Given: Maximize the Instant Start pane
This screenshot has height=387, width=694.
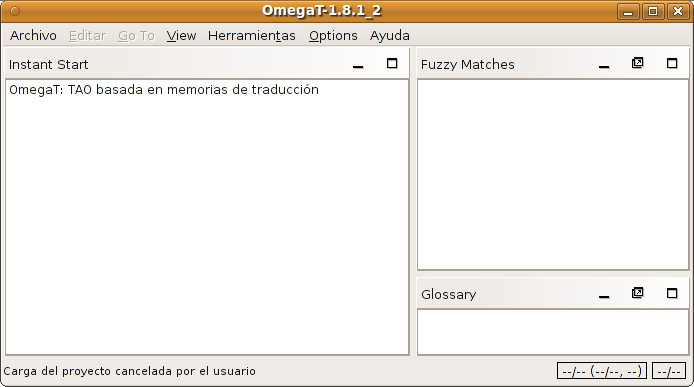Looking at the screenshot, I should (392, 64).
